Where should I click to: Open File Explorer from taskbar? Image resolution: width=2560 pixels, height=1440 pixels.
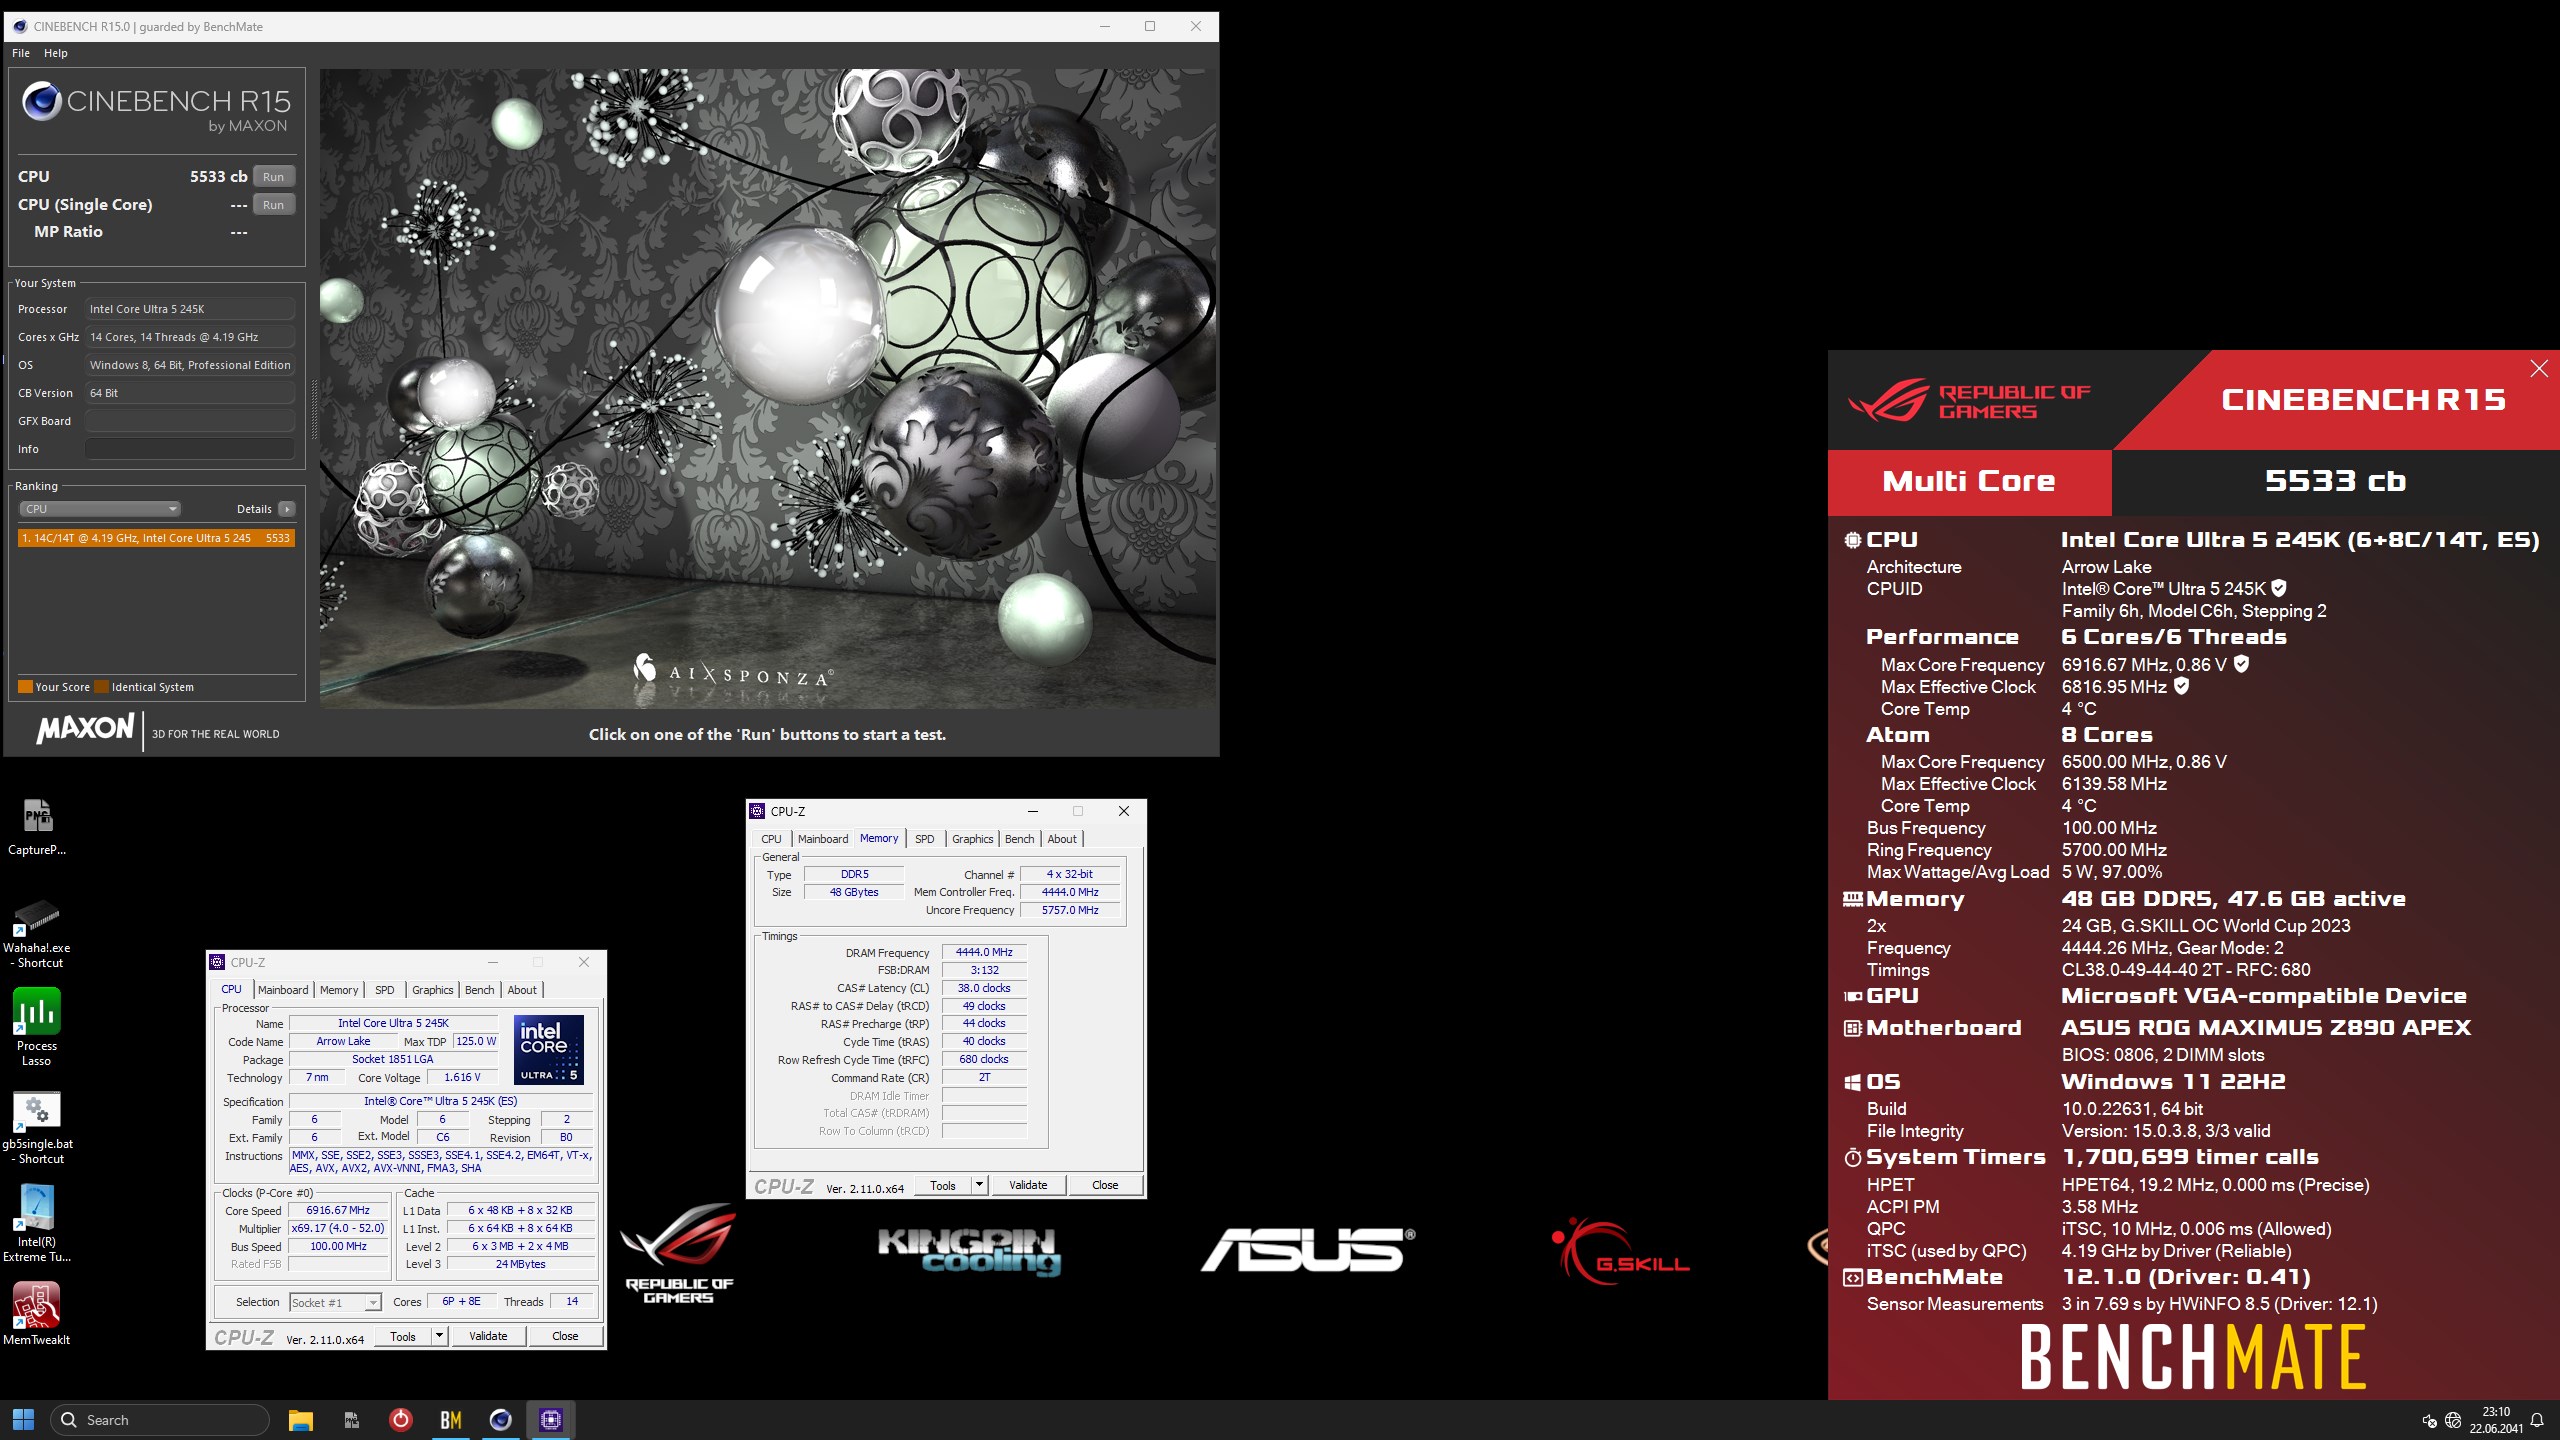pos(301,1419)
